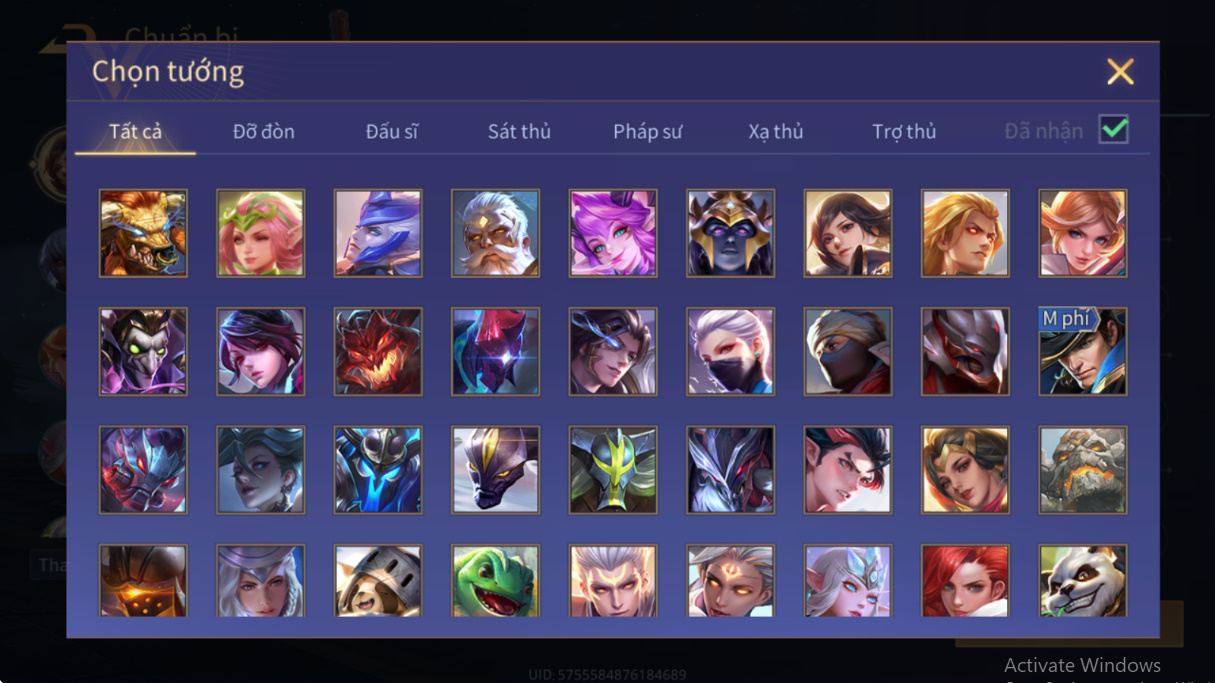Select the masked ninja with headband hero
Viewport: 1215px width, 683px height.
848,351
